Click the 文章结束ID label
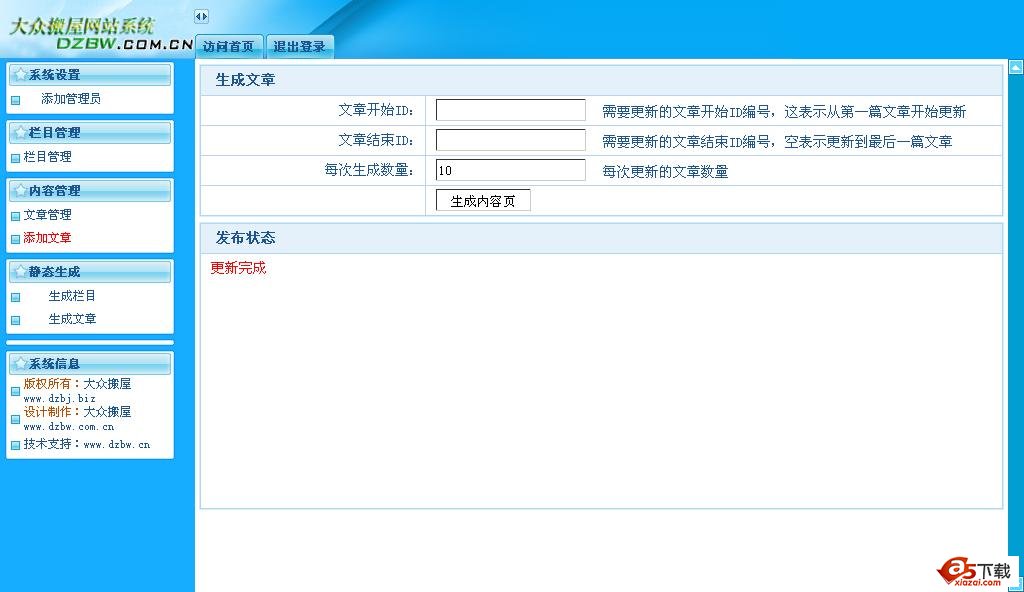Image resolution: width=1024 pixels, height=592 pixels. click(x=376, y=140)
